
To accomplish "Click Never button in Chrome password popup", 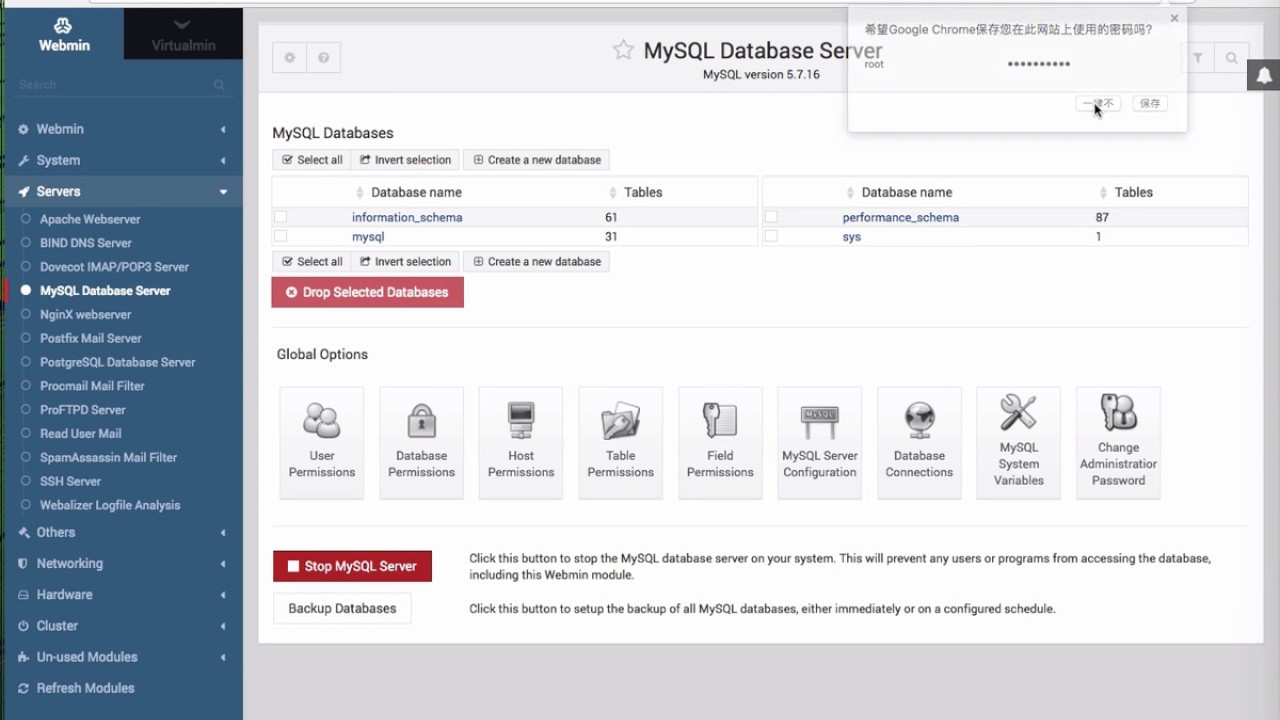I will pos(1098,103).
